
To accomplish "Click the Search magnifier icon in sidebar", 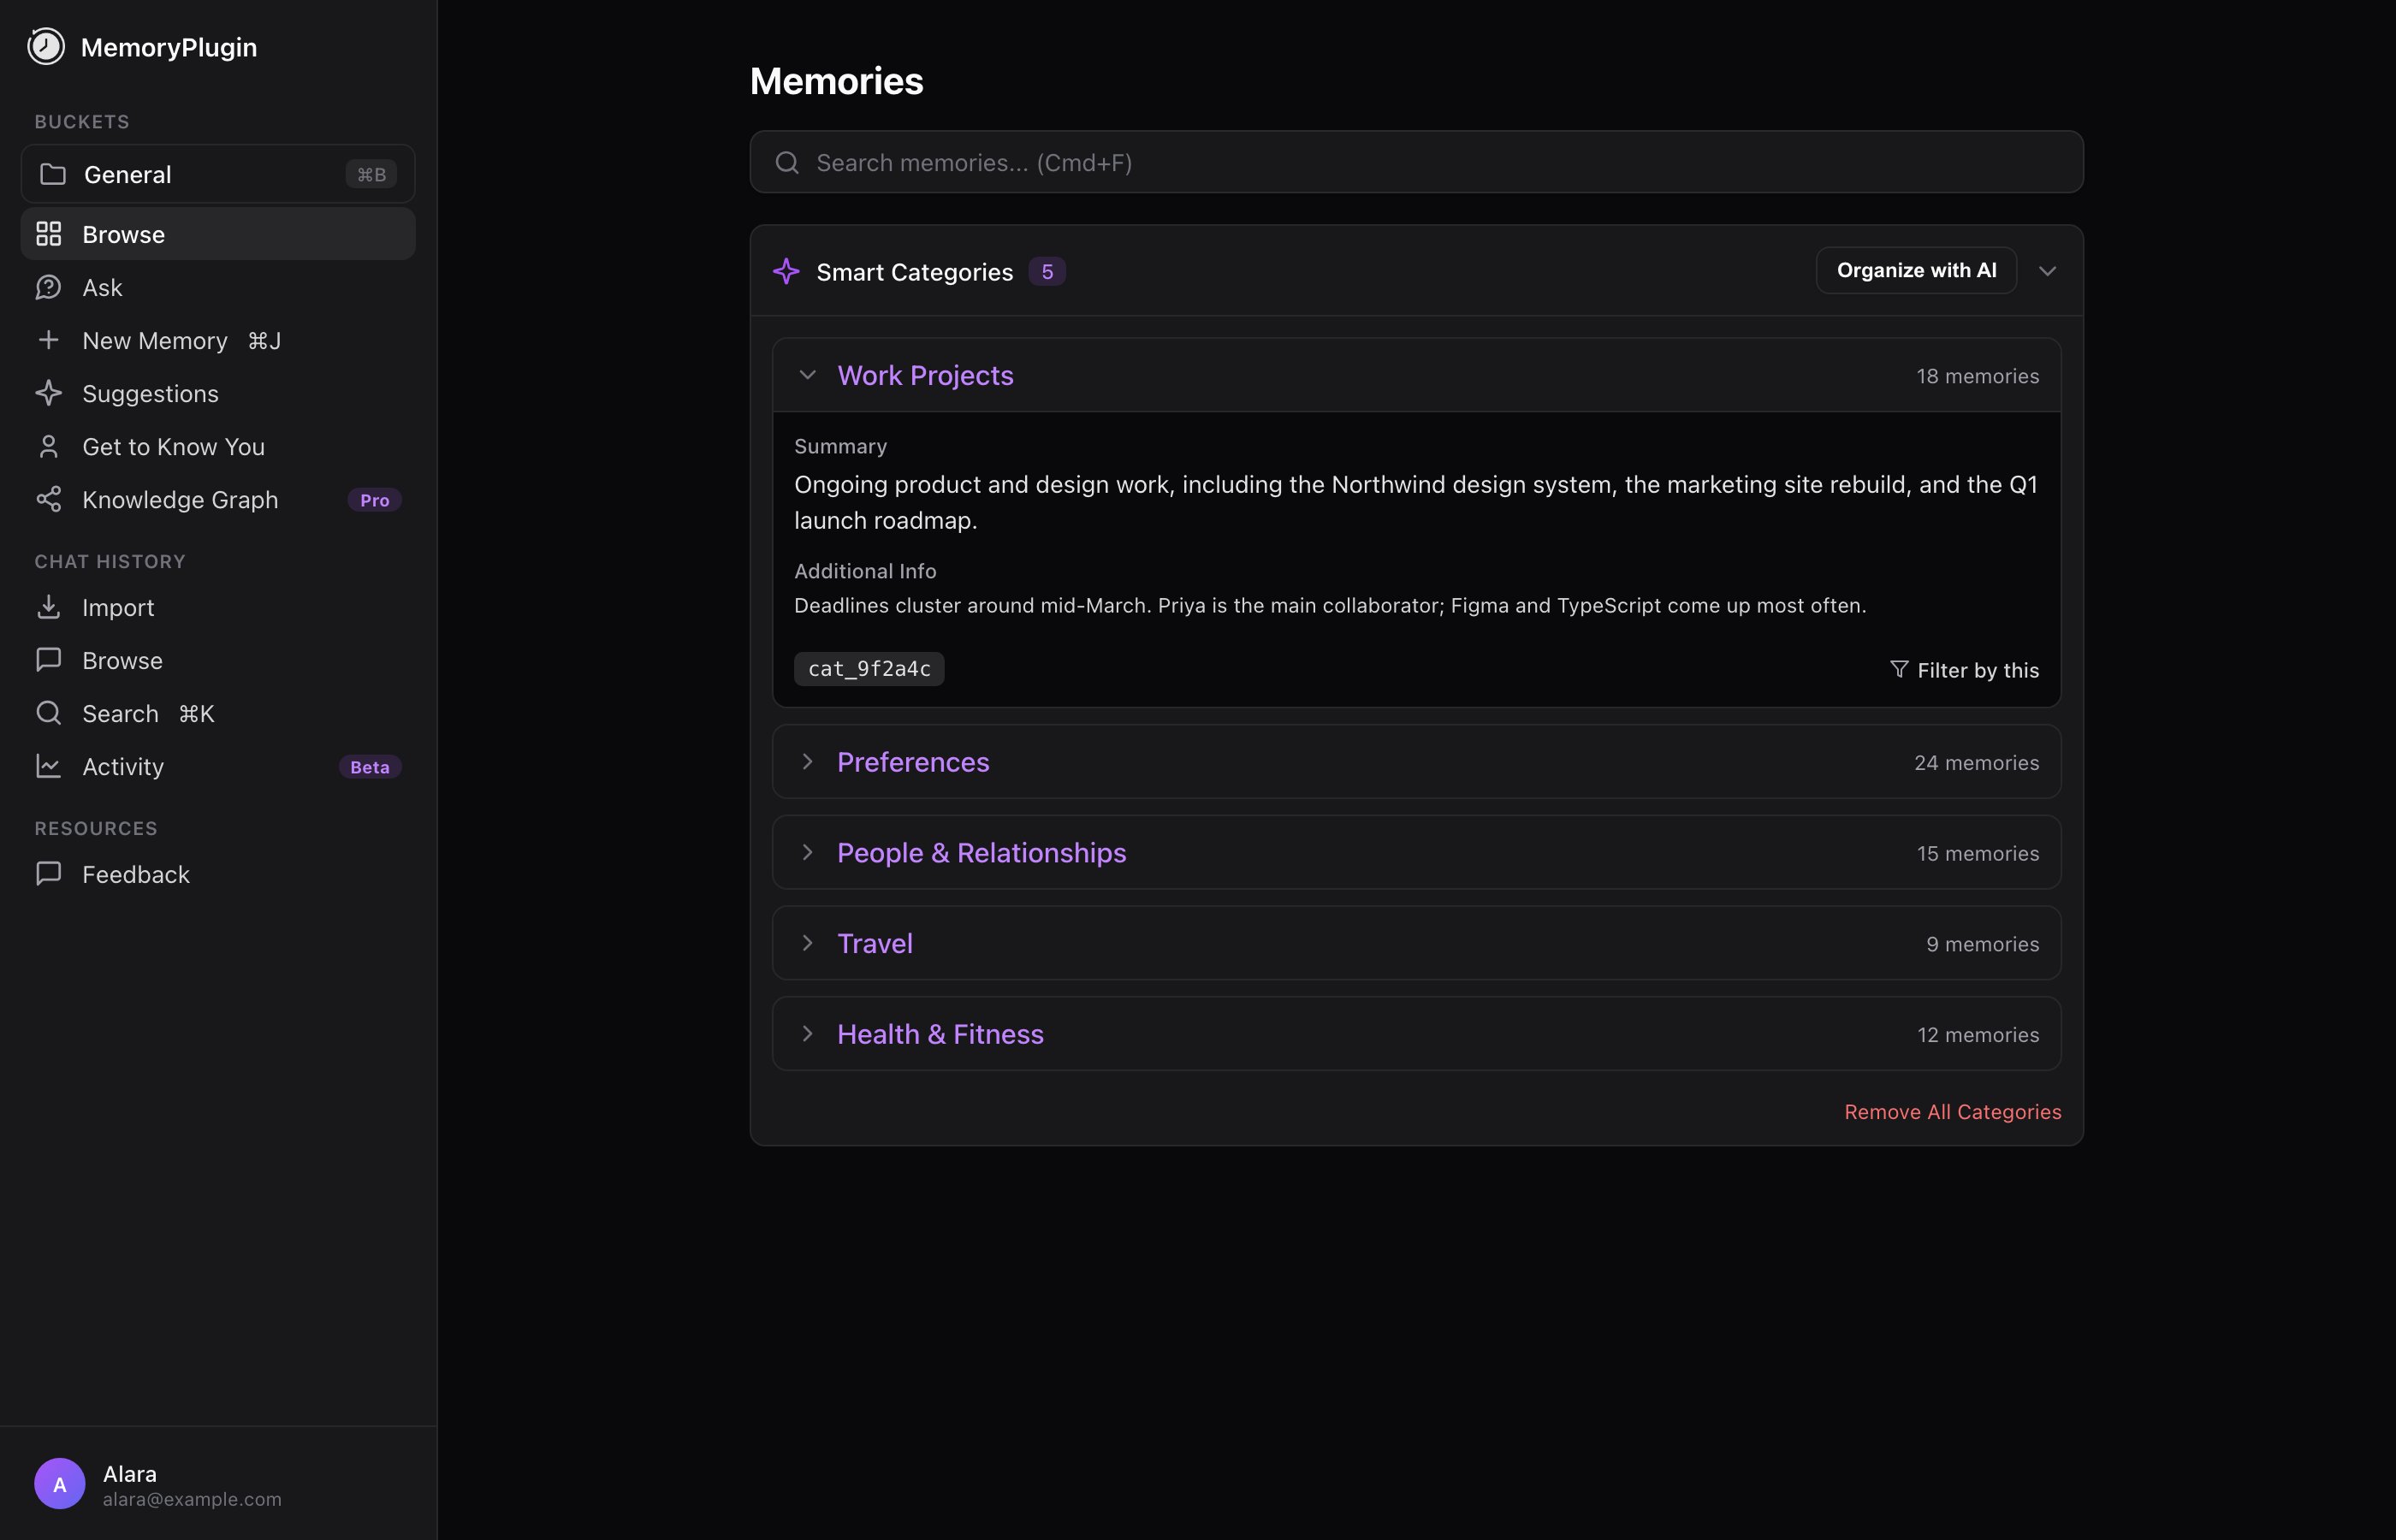I will tap(49, 713).
